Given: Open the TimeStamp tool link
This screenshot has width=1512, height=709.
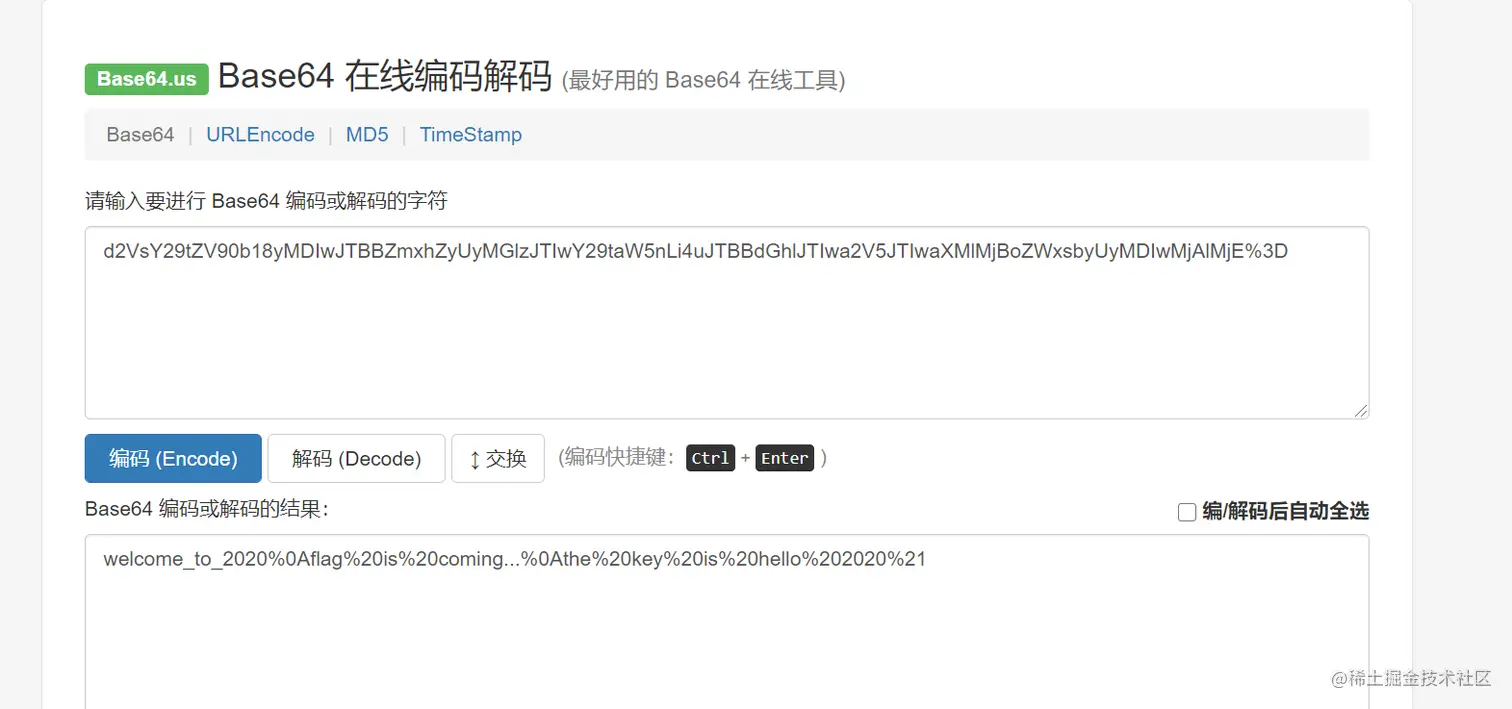Looking at the screenshot, I should (x=471, y=135).
